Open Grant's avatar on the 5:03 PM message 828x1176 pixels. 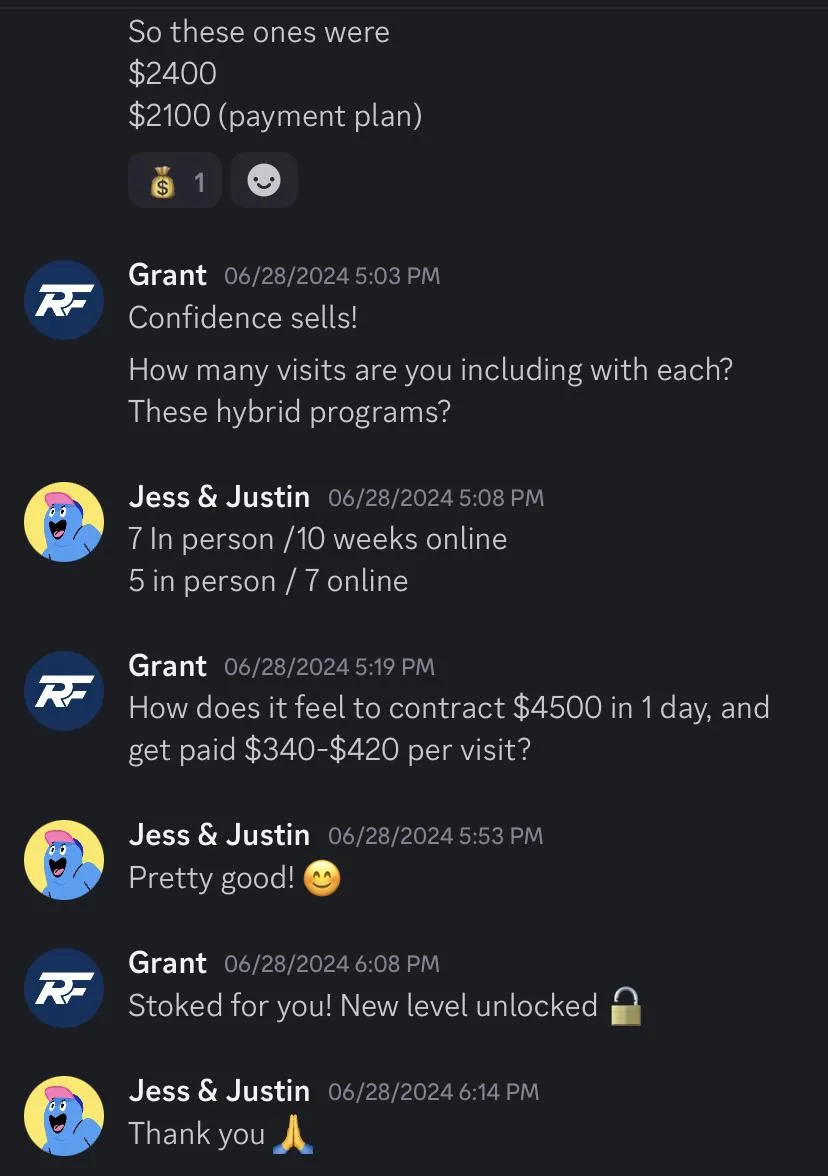tap(64, 300)
